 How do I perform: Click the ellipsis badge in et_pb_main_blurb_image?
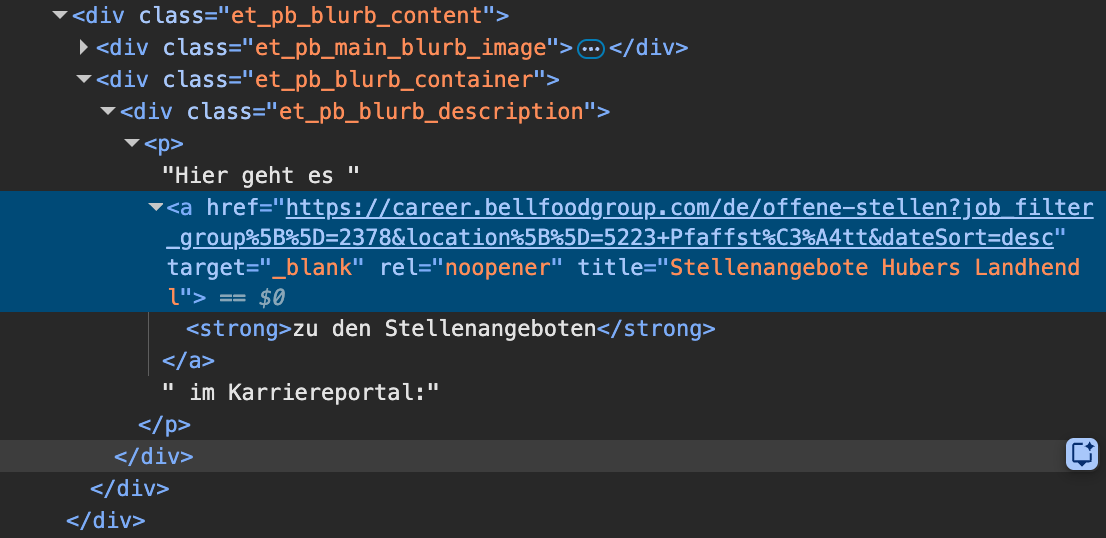(591, 48)
